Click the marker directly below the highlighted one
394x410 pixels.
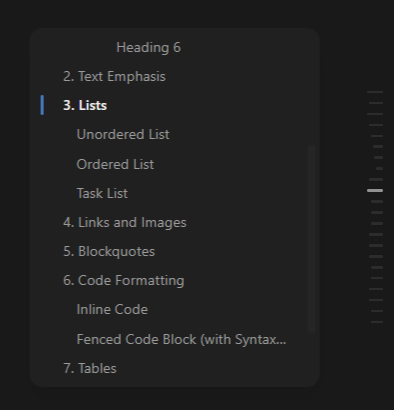tap(377, 201)
